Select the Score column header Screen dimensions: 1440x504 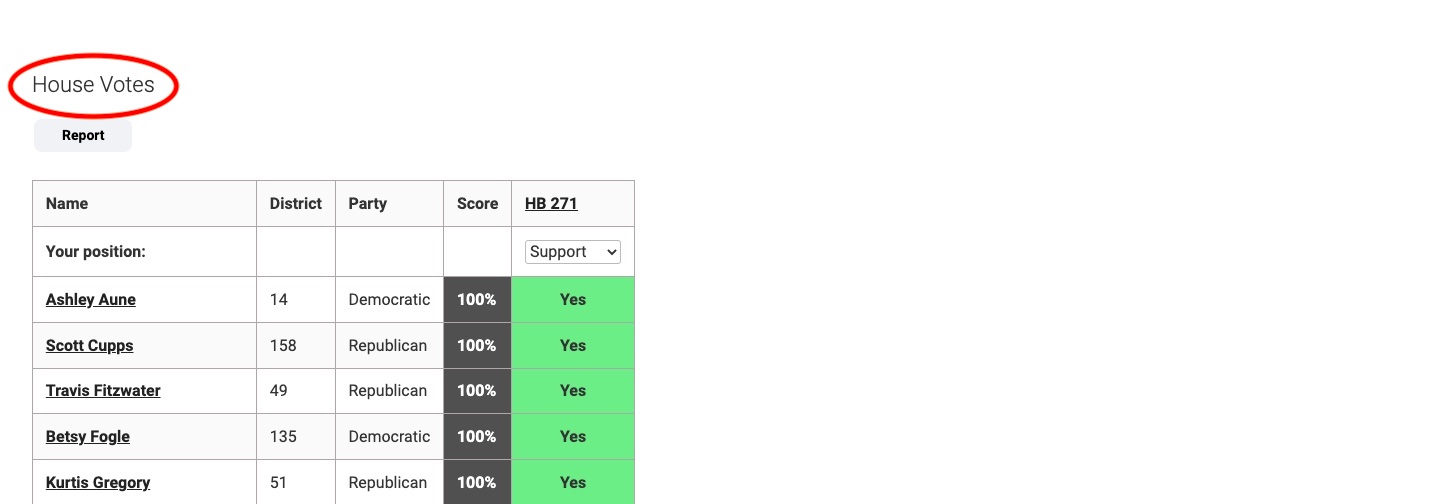tap(477, 204)
